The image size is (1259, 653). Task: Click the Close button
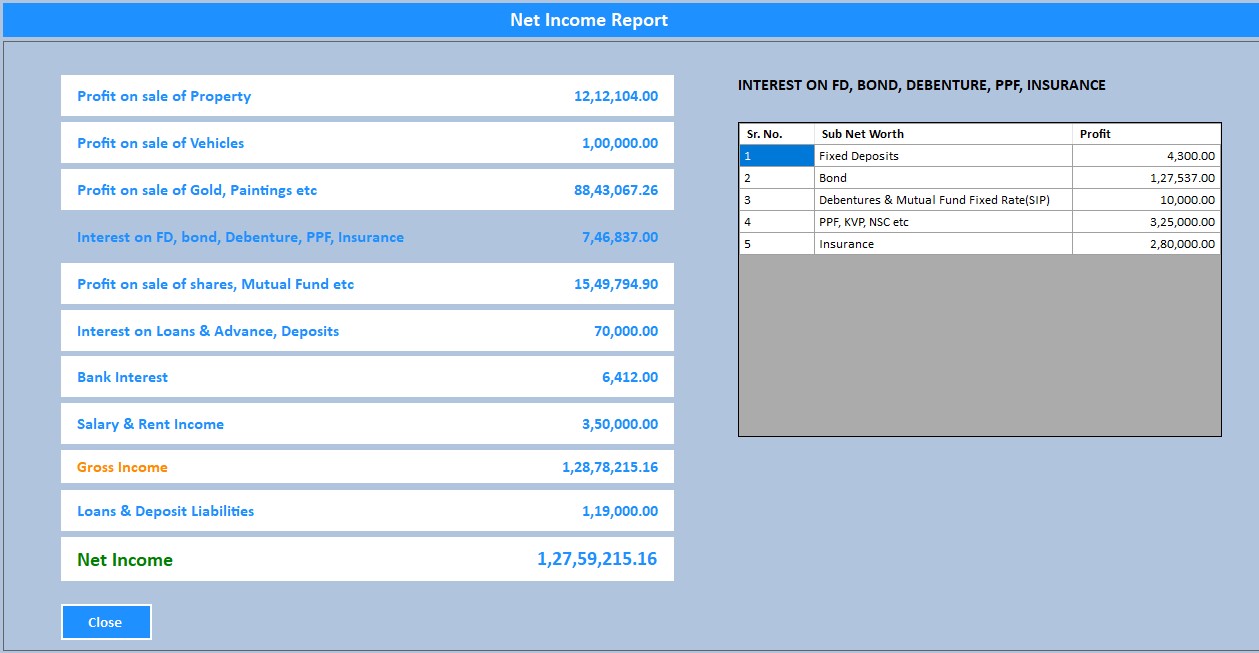click(x=105, y=622)
